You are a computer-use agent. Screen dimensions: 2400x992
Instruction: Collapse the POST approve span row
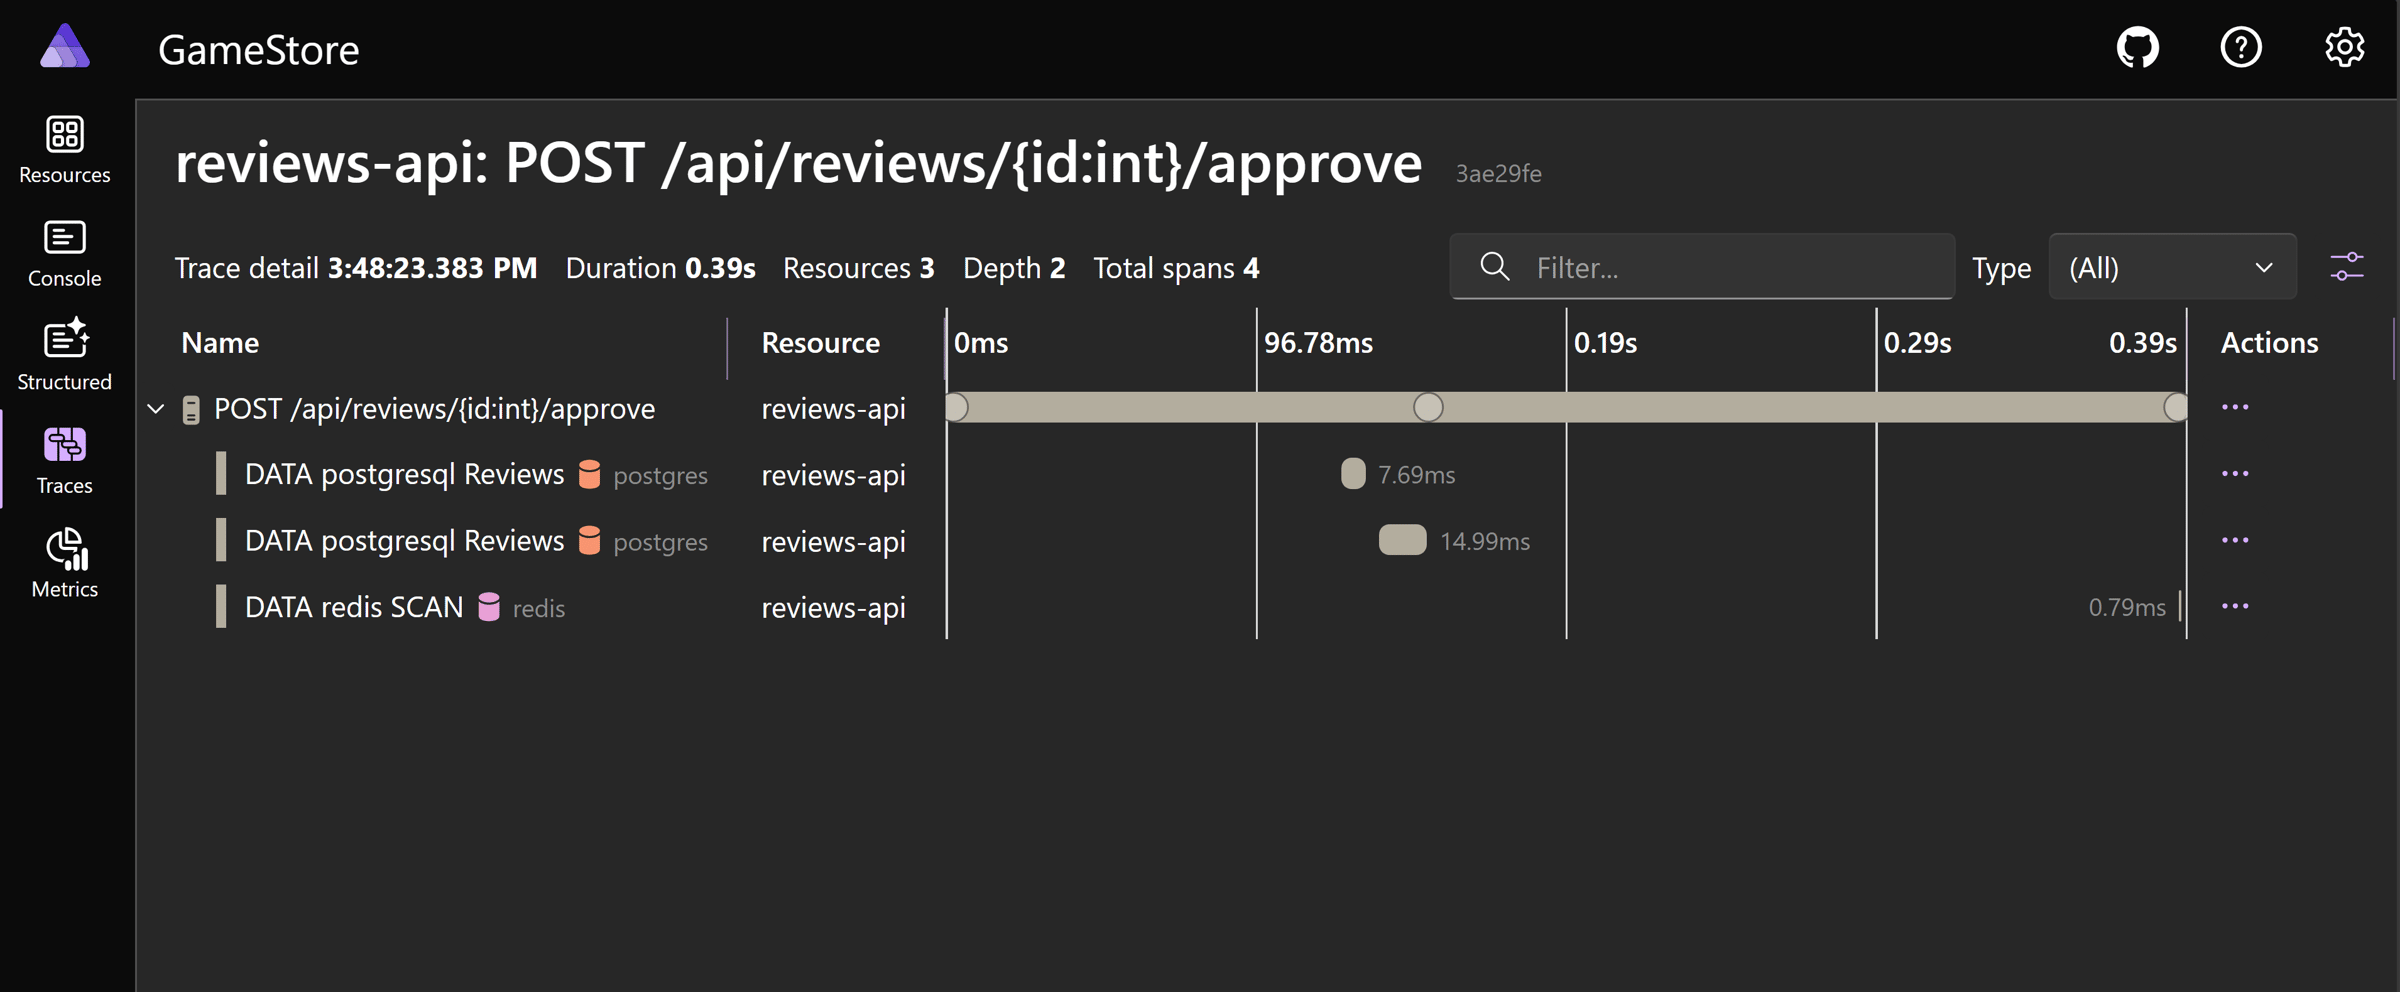click(x=156, y=409)
